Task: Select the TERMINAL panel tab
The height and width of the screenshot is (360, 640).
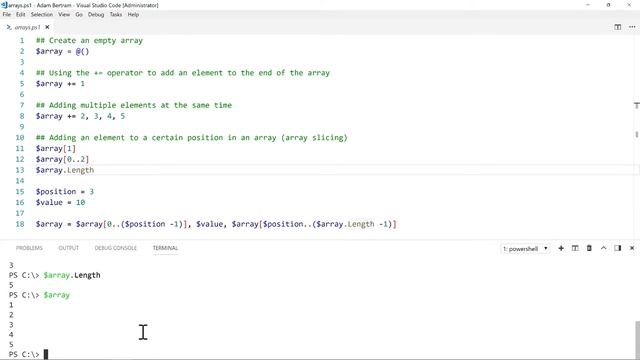Action: tap(165, 248)
